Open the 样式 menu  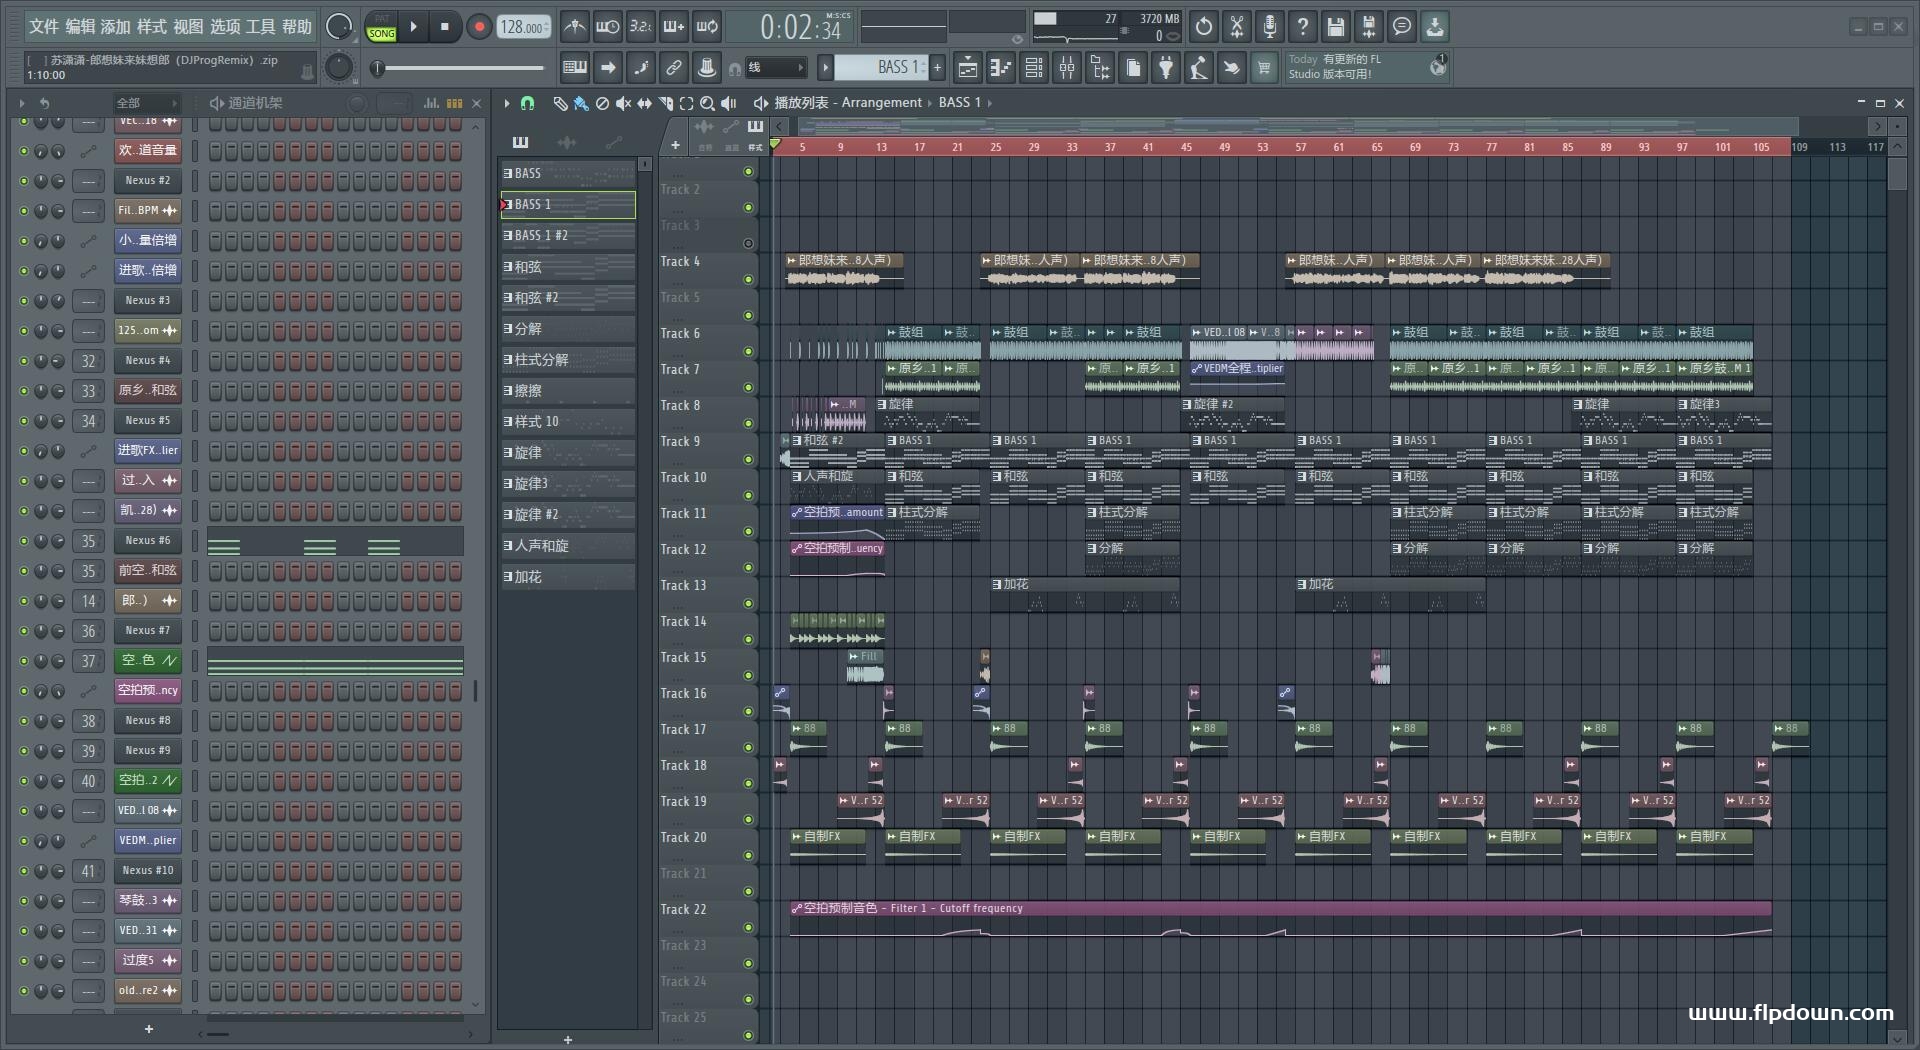point(152,27)
